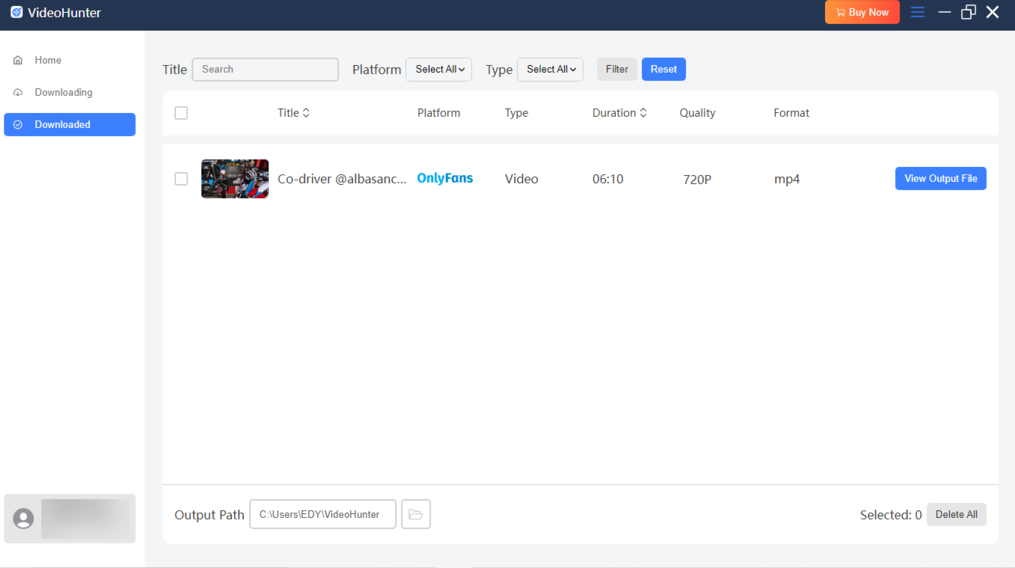Viewport: 1015px width, 568px height.
Task: Click the blurred account name area
Action: pyautogui.click(x=85, y=519)
